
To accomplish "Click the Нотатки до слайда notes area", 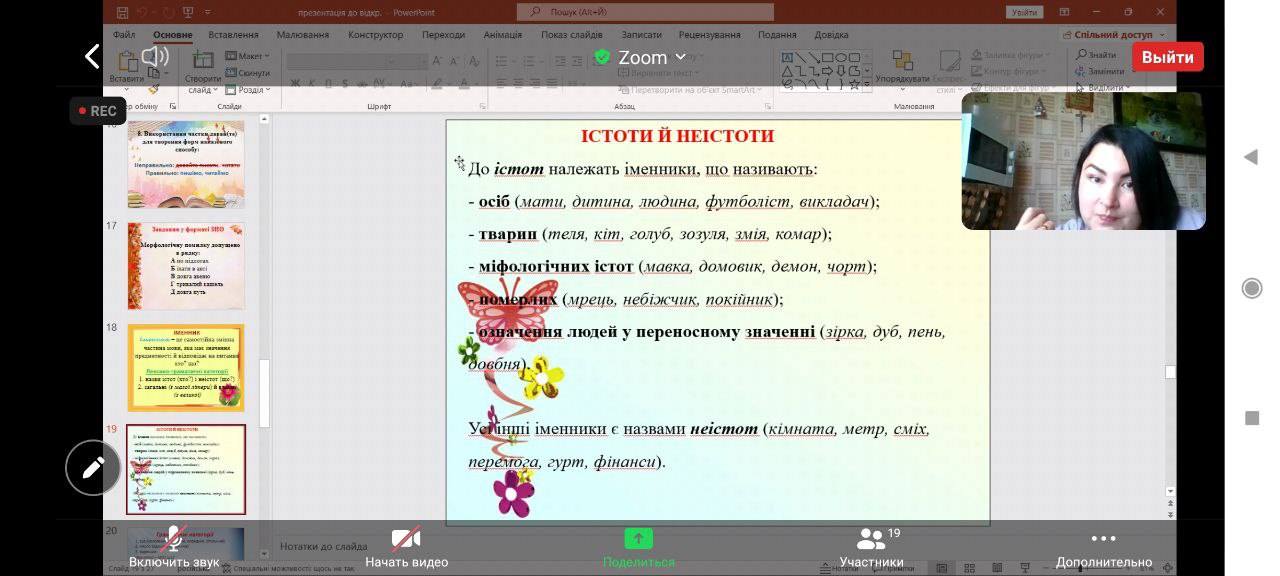I will point(324,546).
